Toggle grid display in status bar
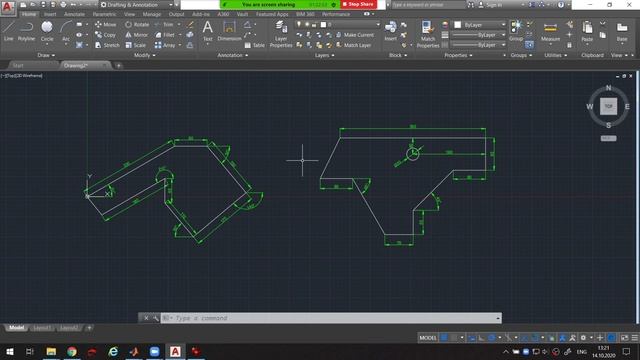Viewport: 640px width, 360px height. tap(444, 338)
